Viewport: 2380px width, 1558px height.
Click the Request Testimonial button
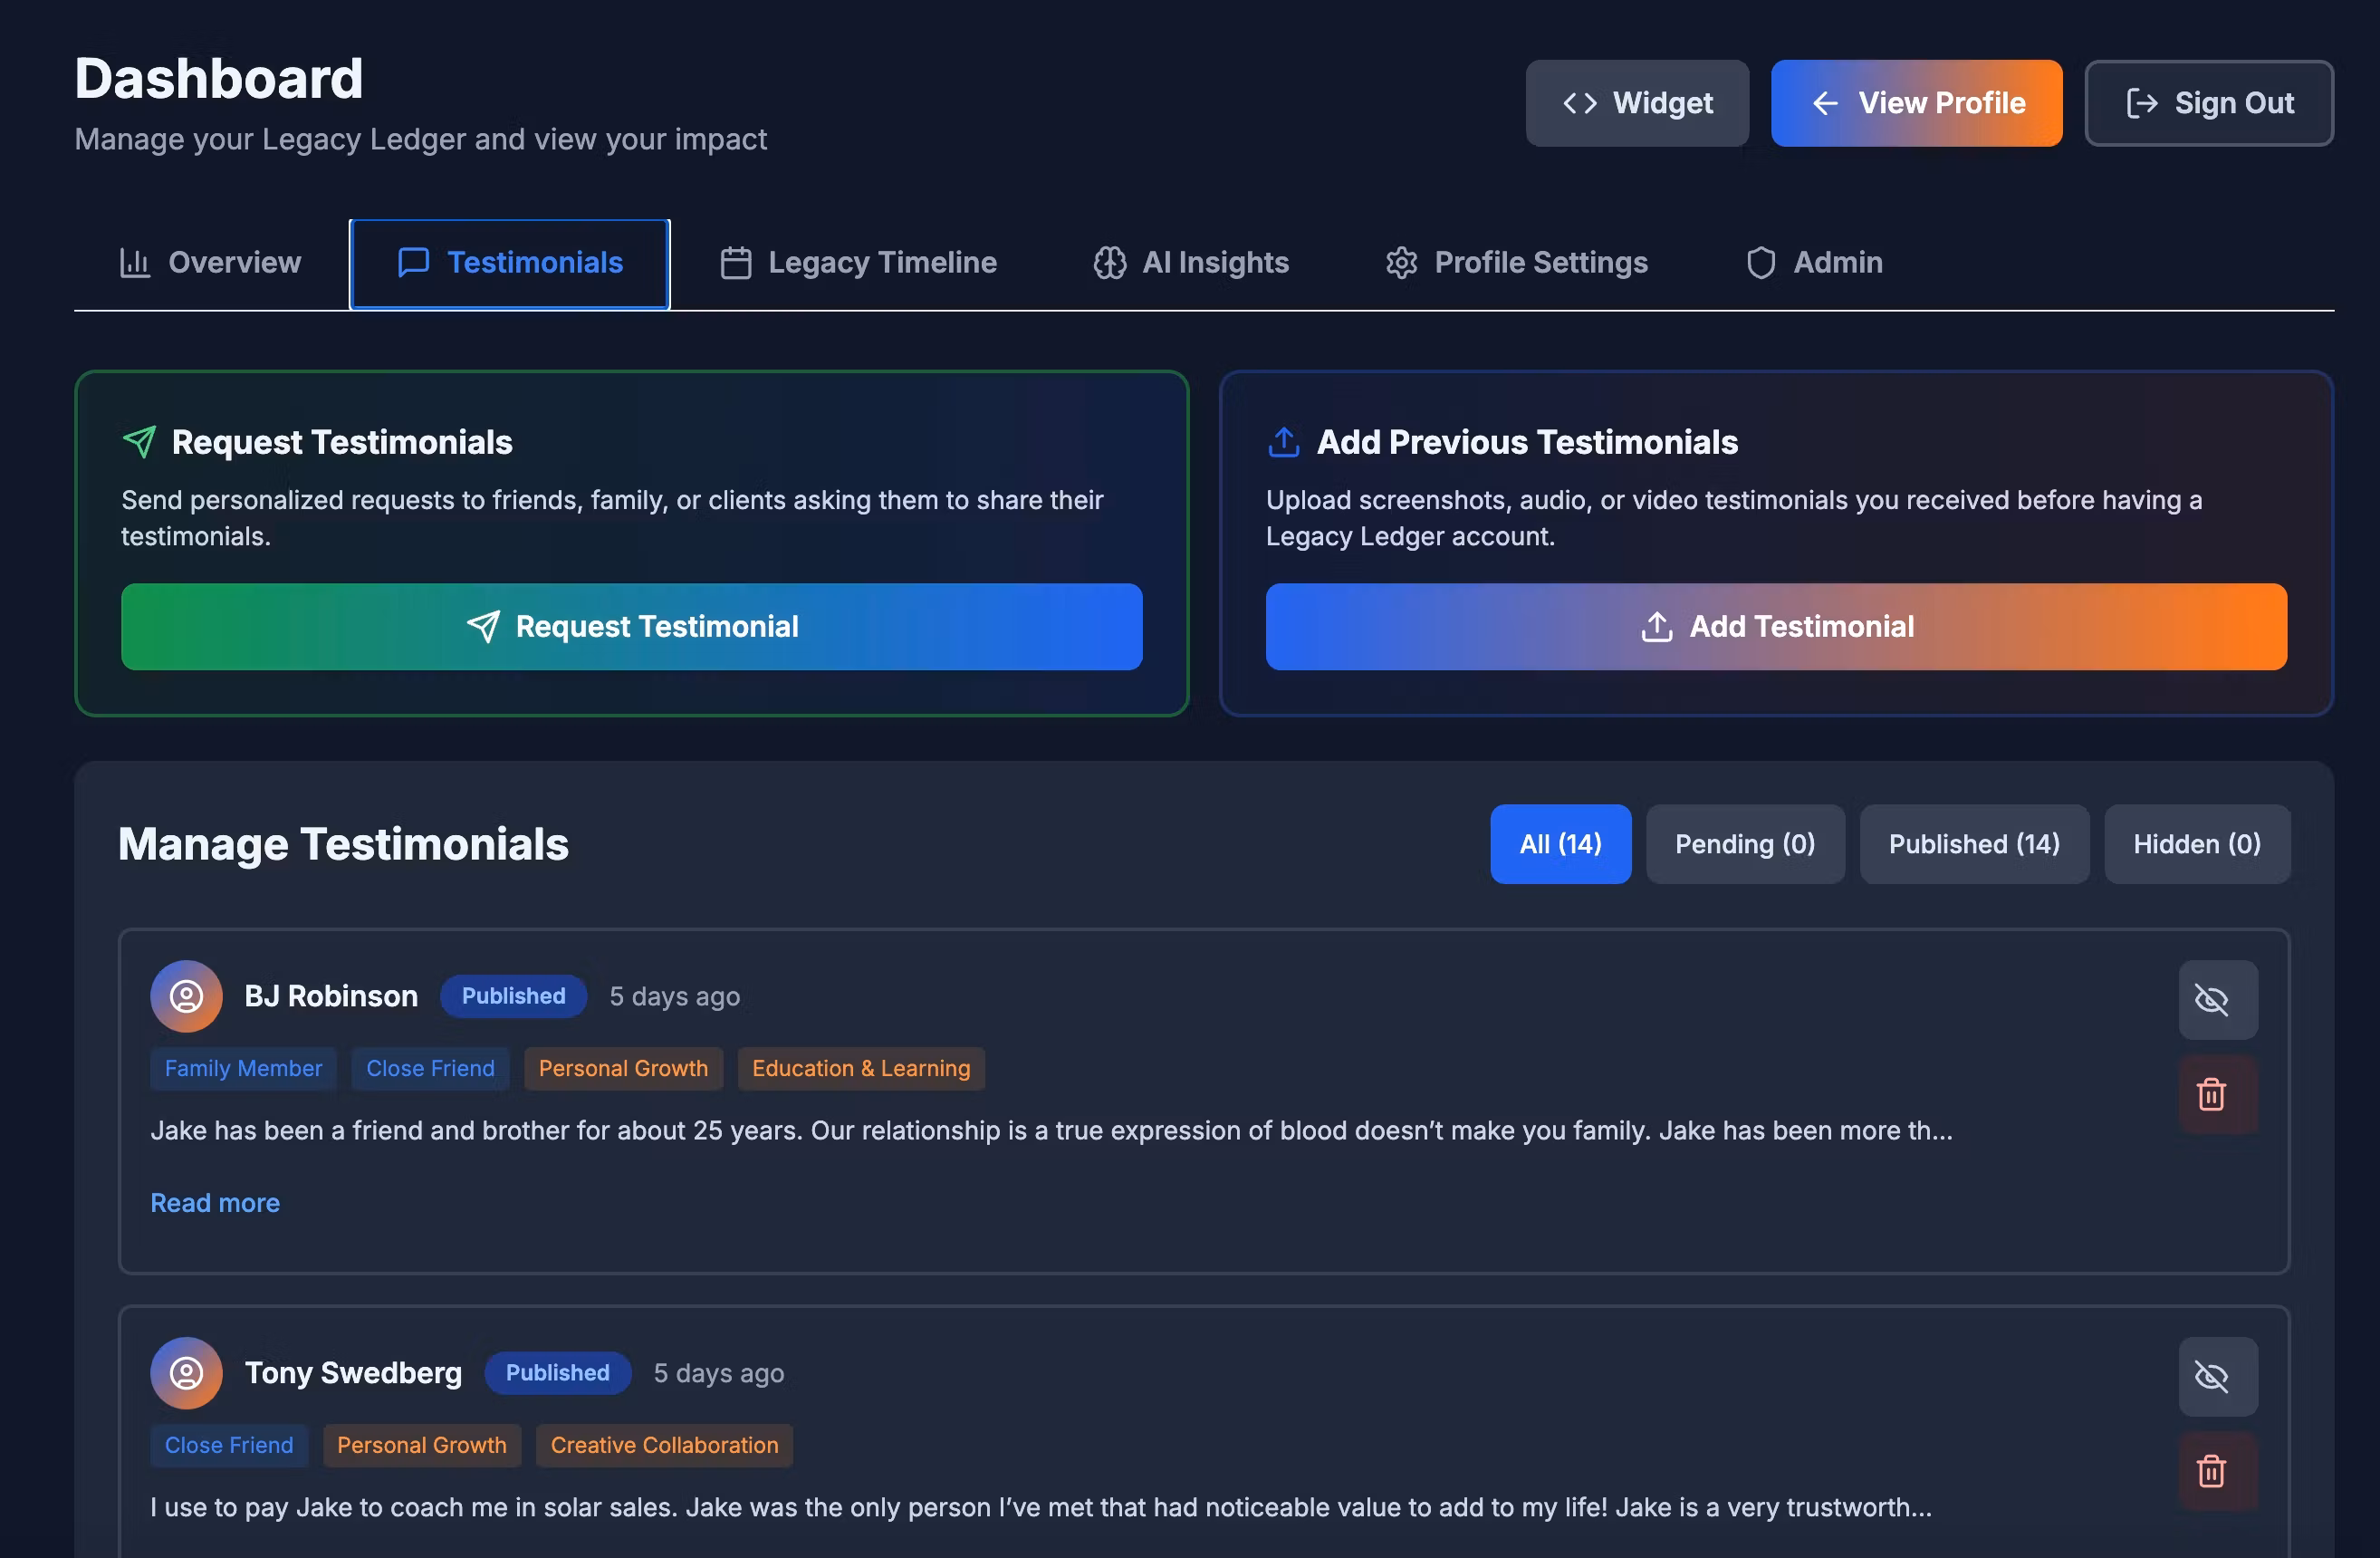click(631, 627)
